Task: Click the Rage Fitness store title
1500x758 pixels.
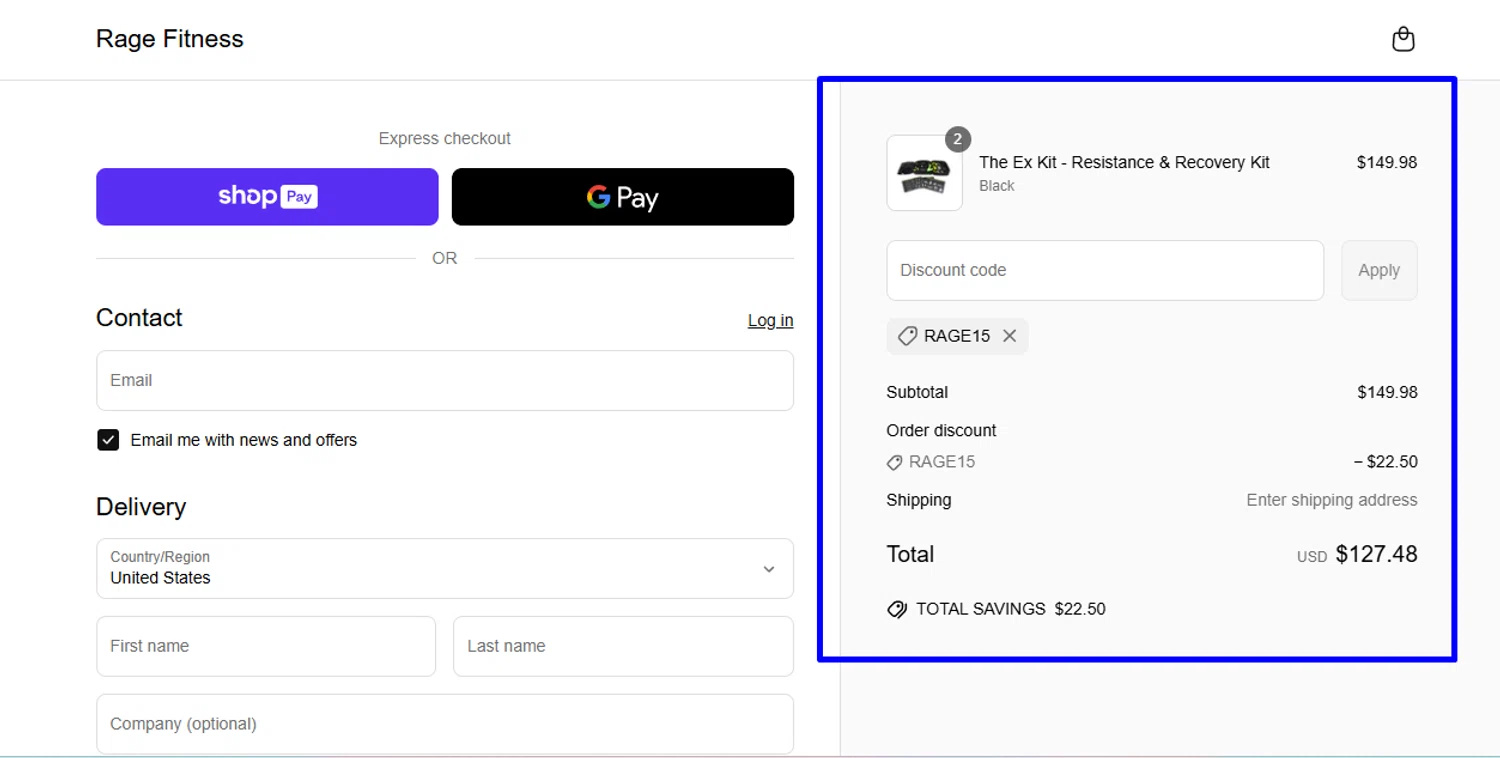Action: click(x=170, y=39)
